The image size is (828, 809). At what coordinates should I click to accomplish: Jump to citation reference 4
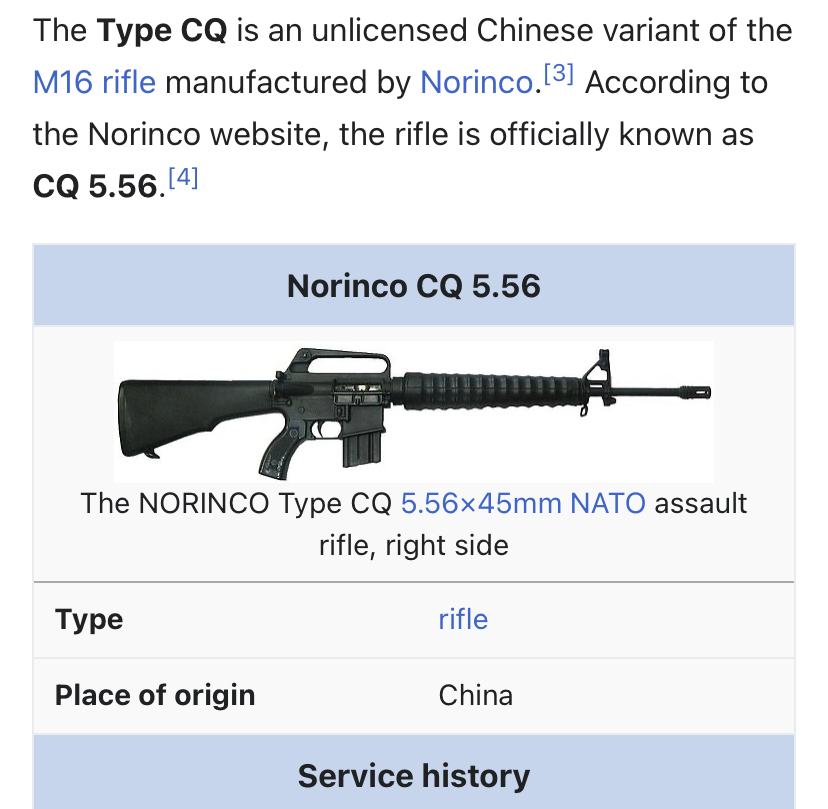[x=183, y=179]
